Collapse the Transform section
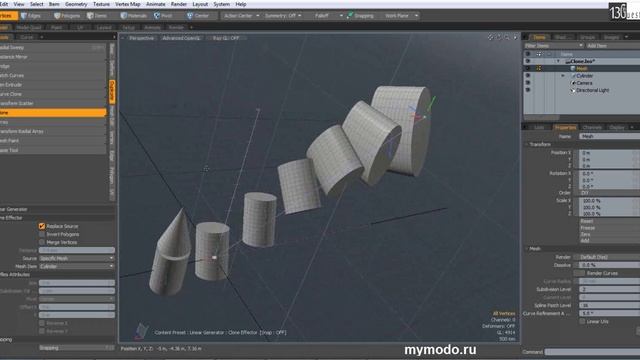This screenshot has width=640, height=360. coord(527,144)
